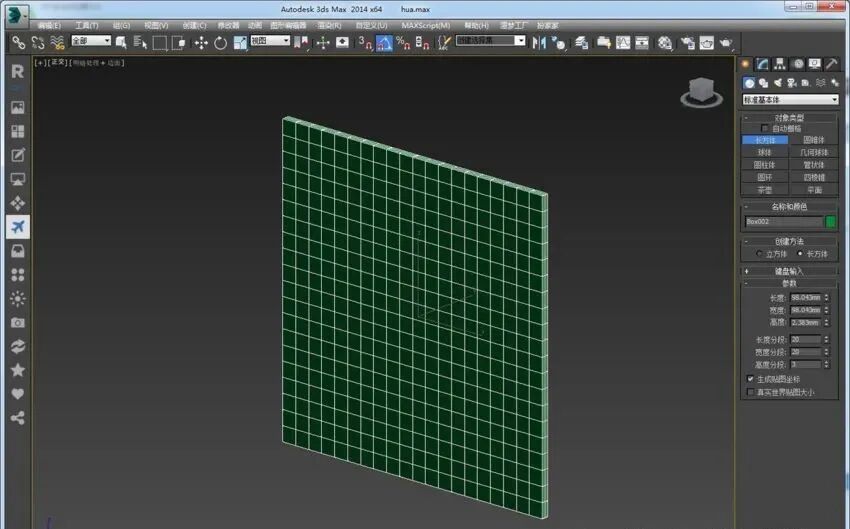Switch to the Motion command panel tab

pos(797,64)
